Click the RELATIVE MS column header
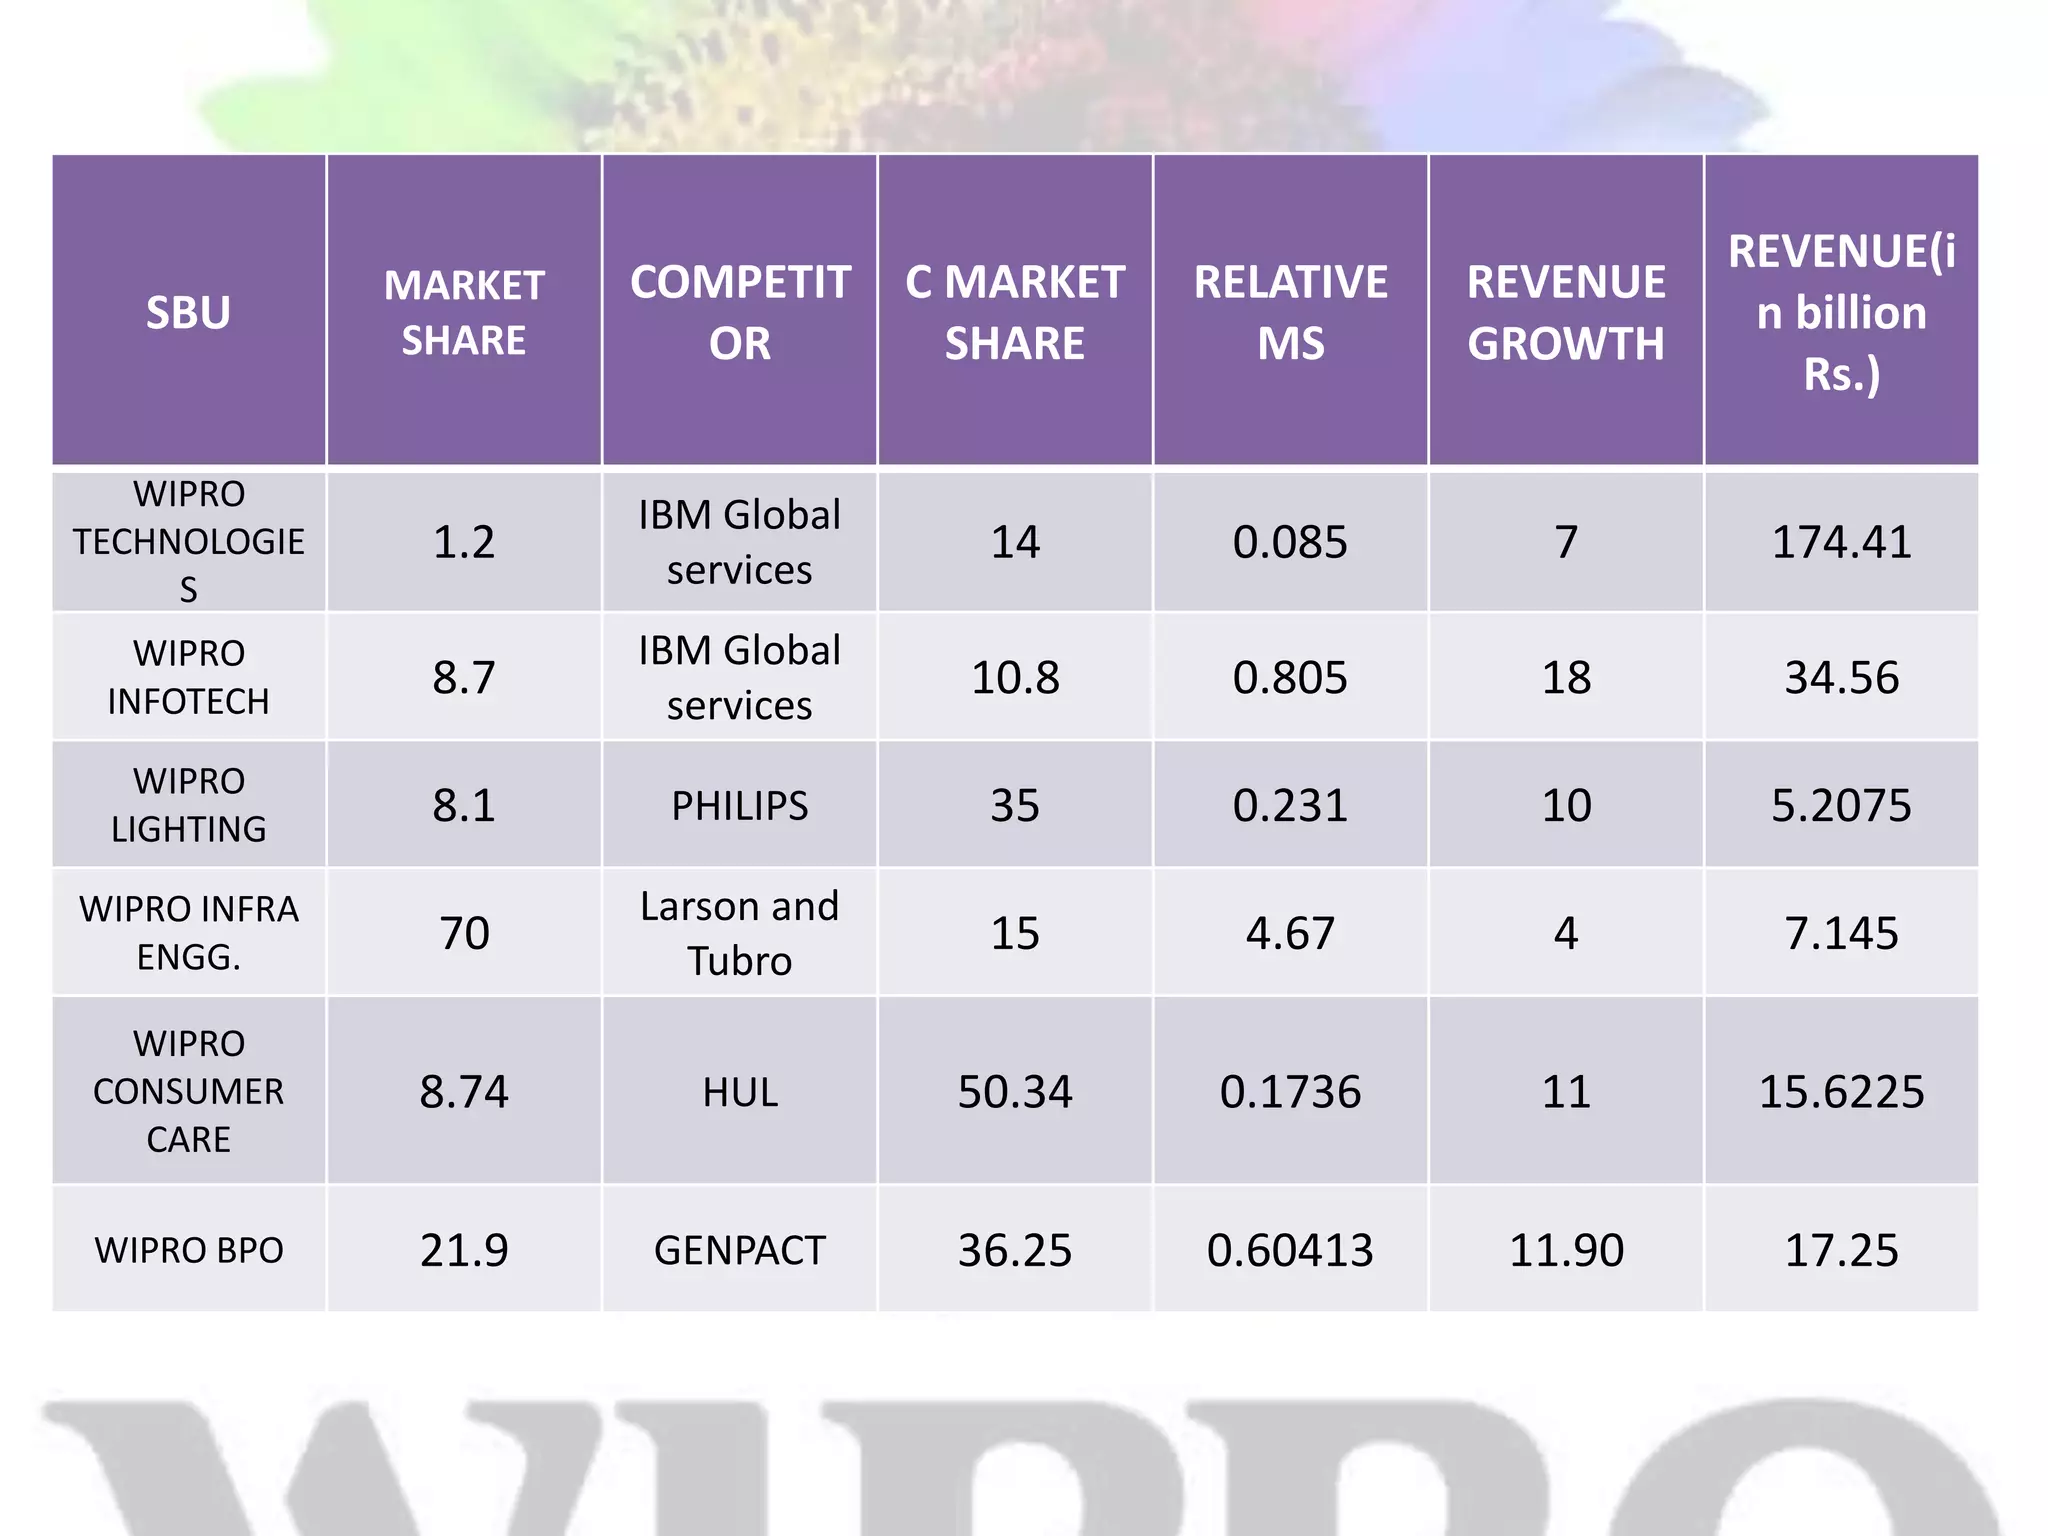The height and width of the screenshot is (1536, 2048). (x=1291, y=312)
